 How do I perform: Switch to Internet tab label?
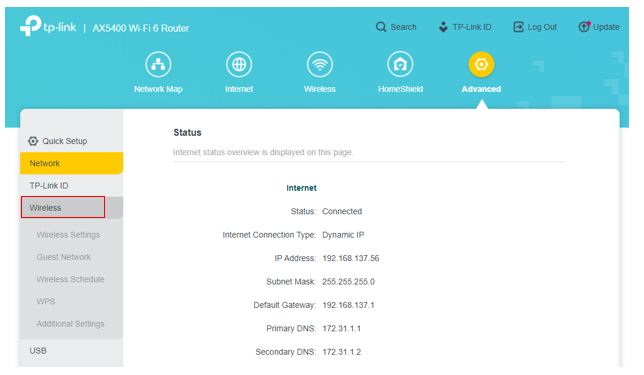[239, 89]
